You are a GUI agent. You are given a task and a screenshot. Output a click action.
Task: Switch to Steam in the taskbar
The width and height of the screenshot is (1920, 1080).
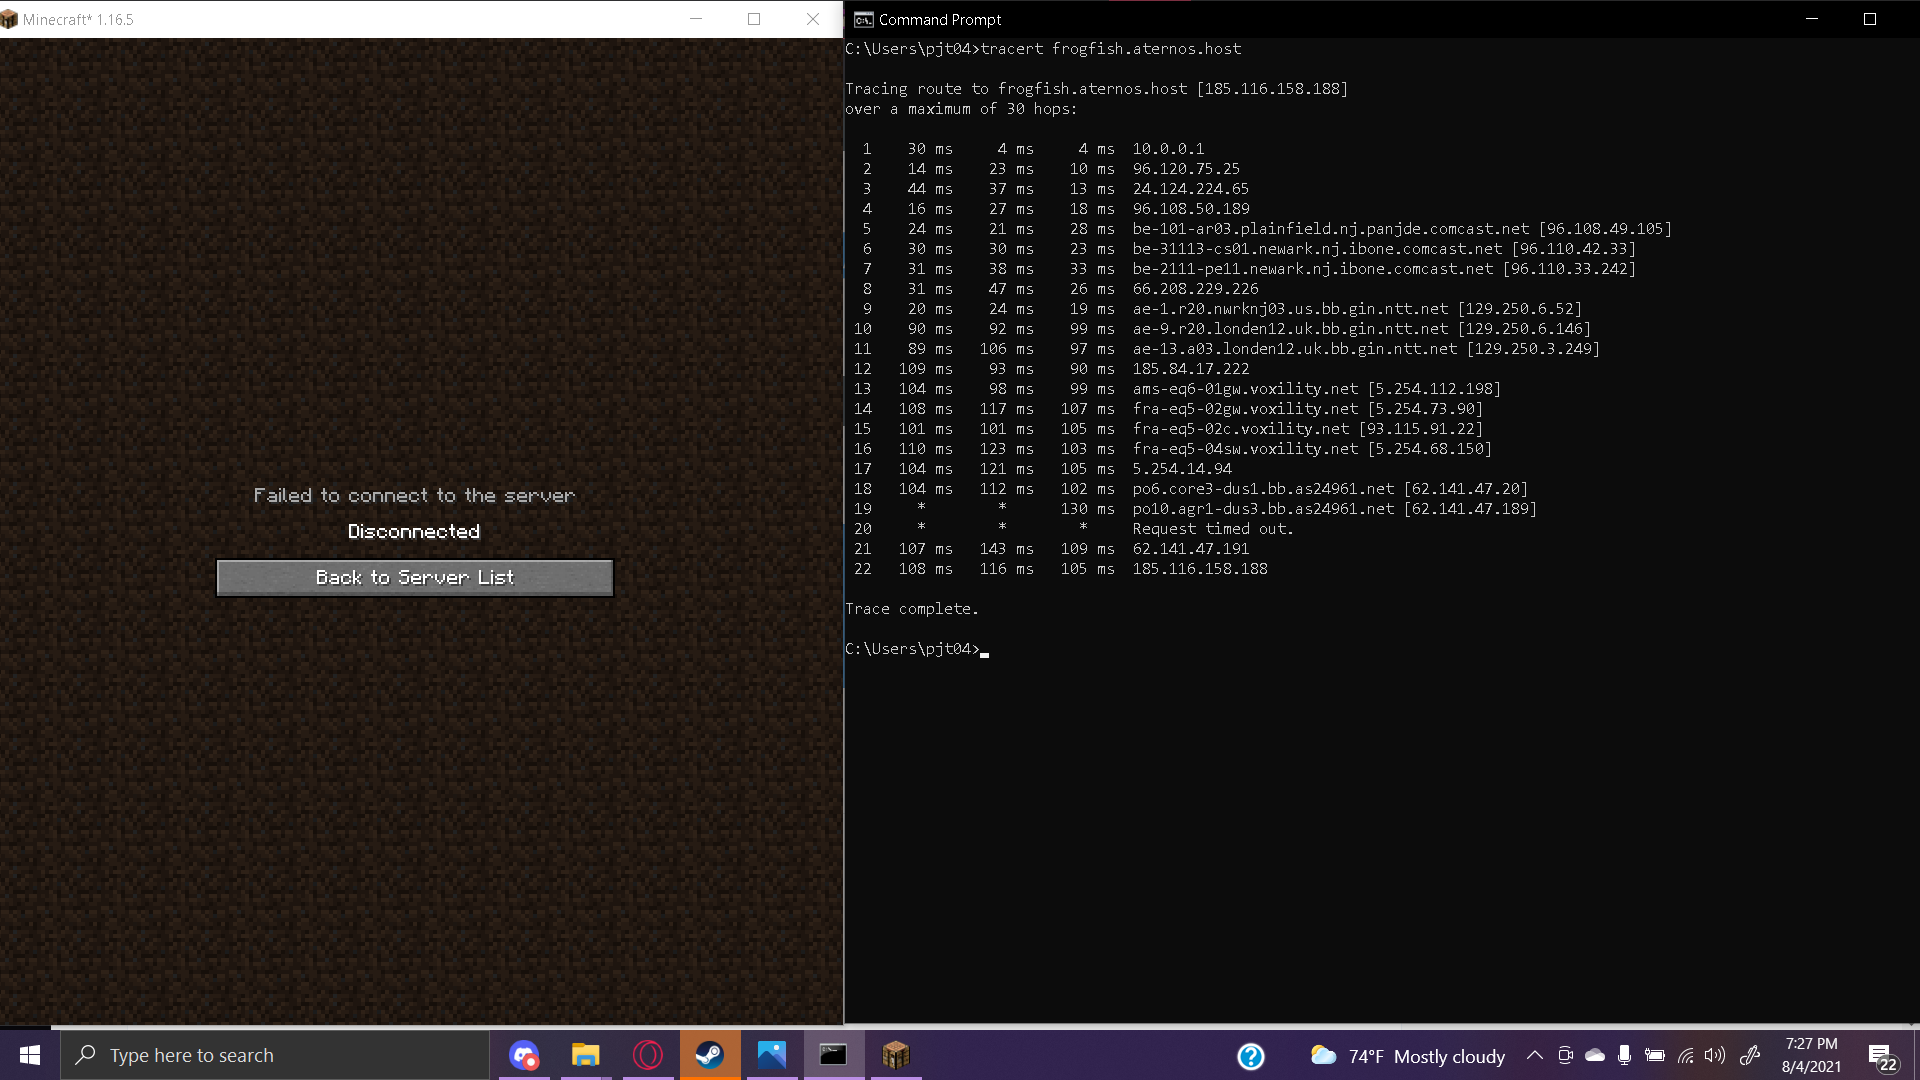pos(710,1055)
